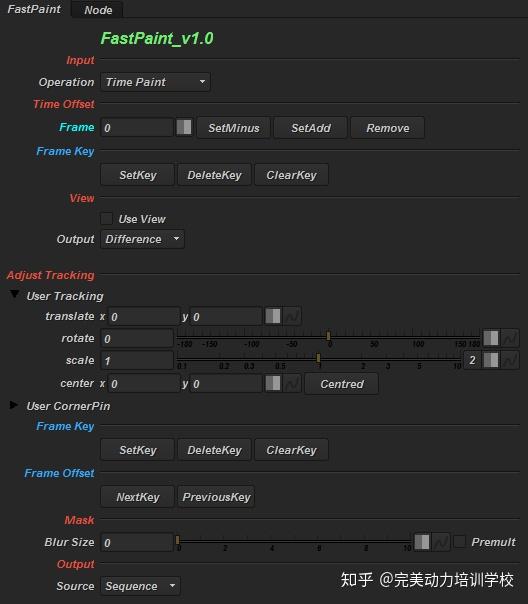The image size is (528, 604).
Task: Toggle the Premult checkbox
Action: pos(459,541)
